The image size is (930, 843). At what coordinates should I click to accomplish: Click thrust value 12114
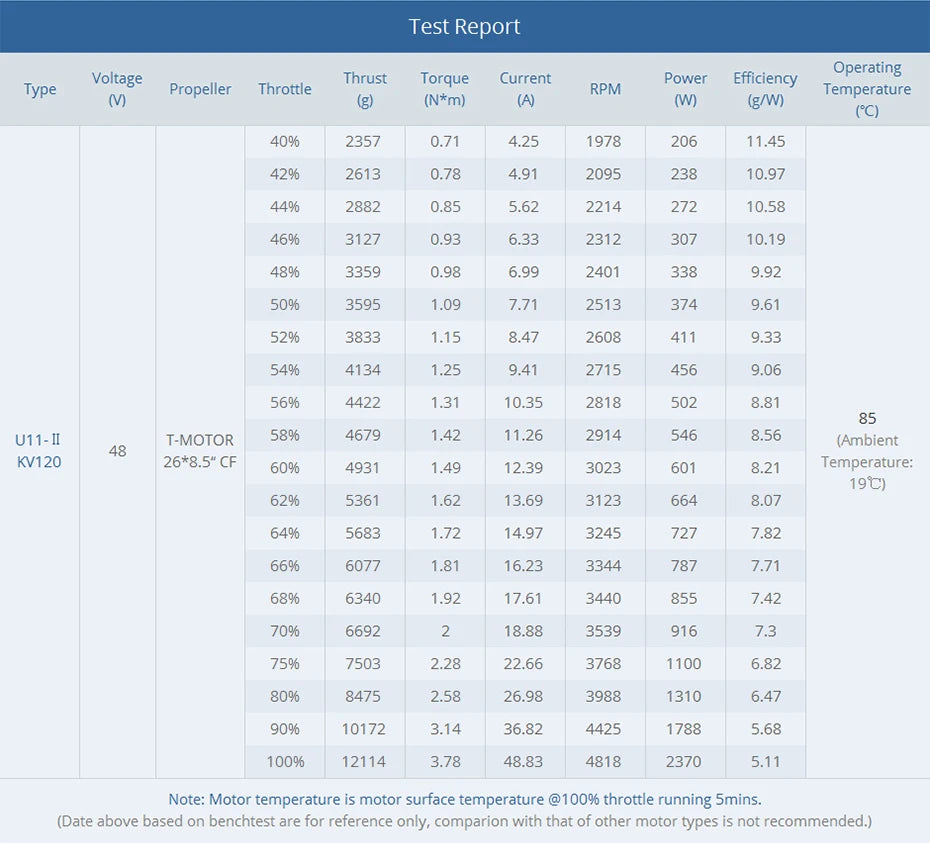pyautogui.click(x=363, y=762)
